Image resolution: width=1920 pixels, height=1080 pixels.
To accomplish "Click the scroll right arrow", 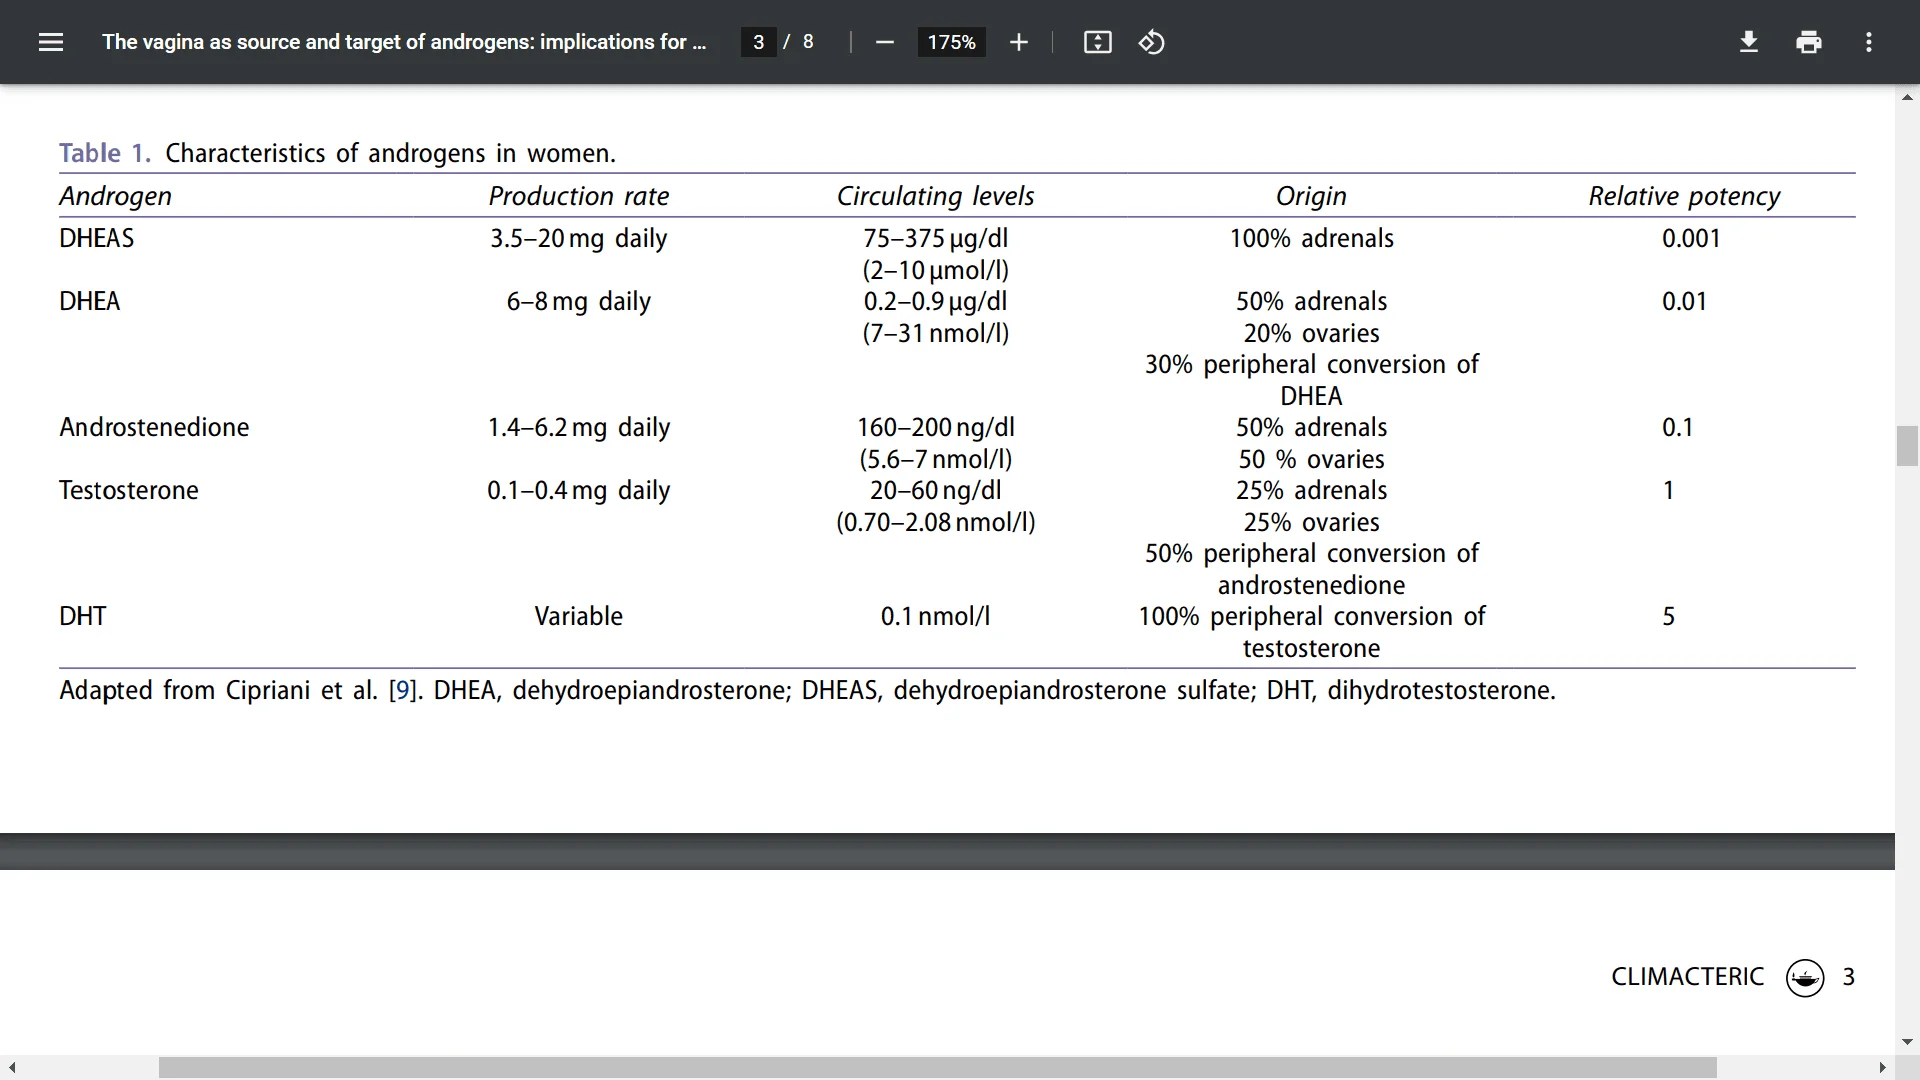I will click(x=1882, y=1068).
